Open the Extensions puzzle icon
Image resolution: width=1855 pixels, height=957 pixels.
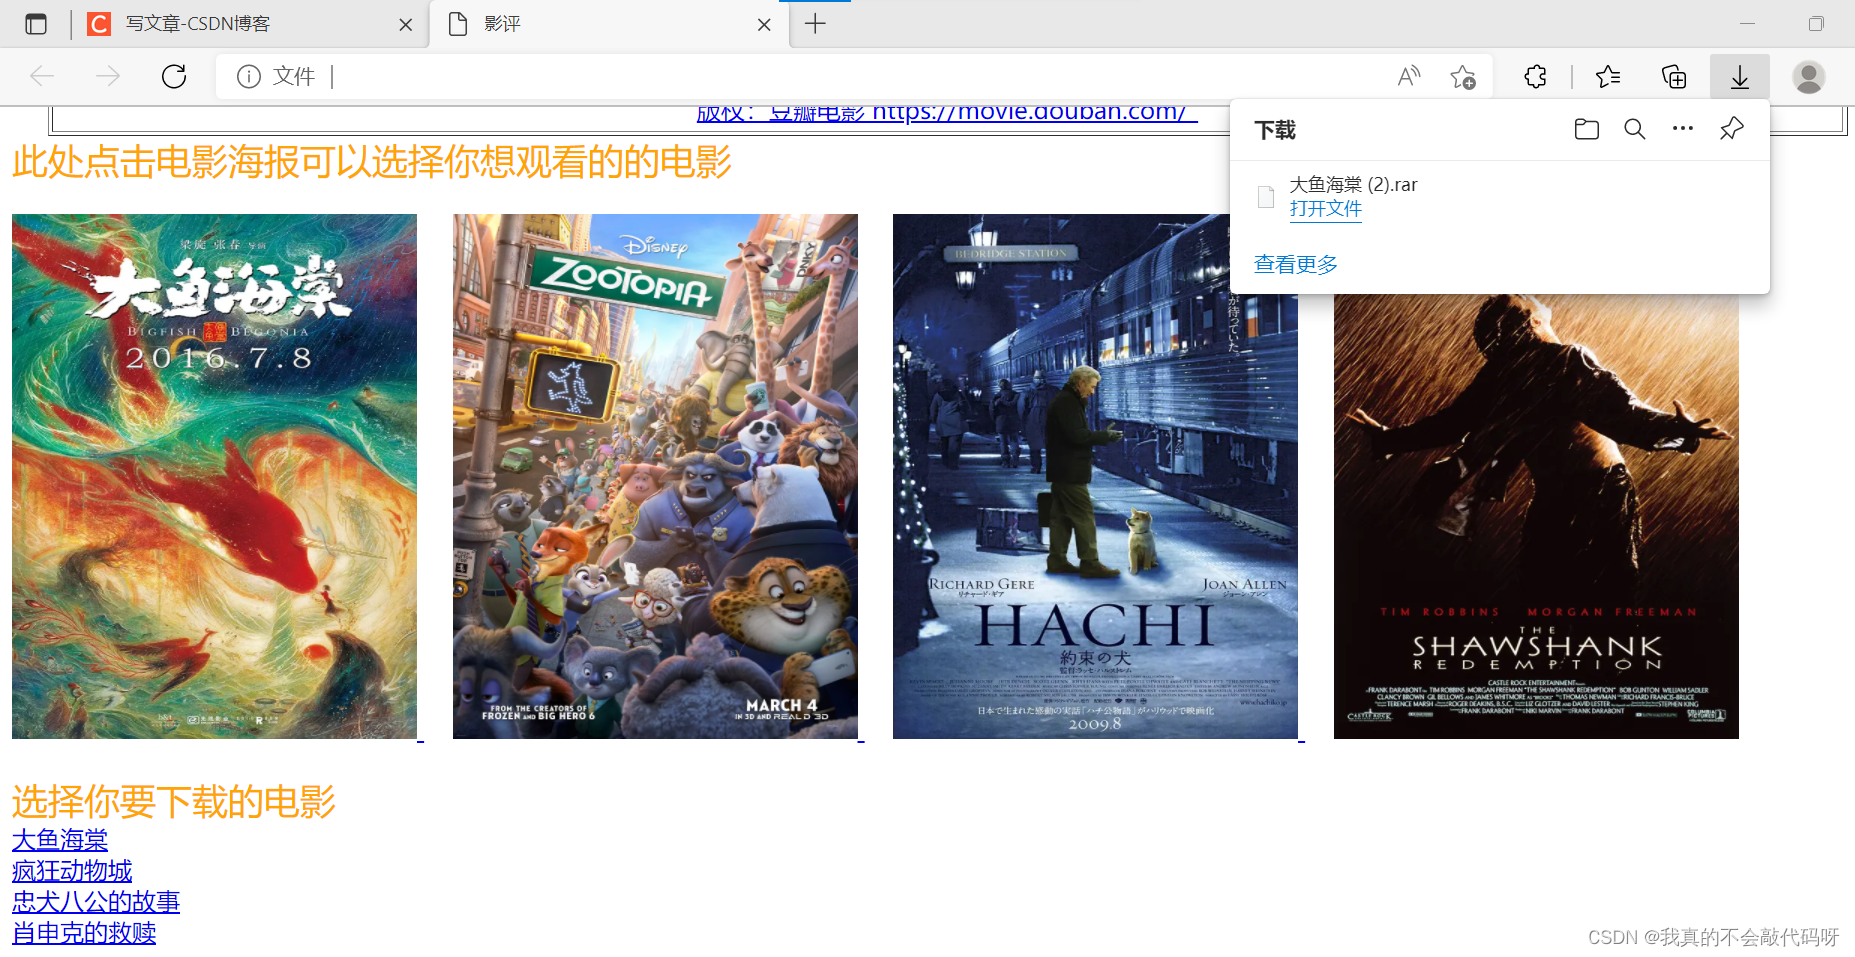point(1535,76)
